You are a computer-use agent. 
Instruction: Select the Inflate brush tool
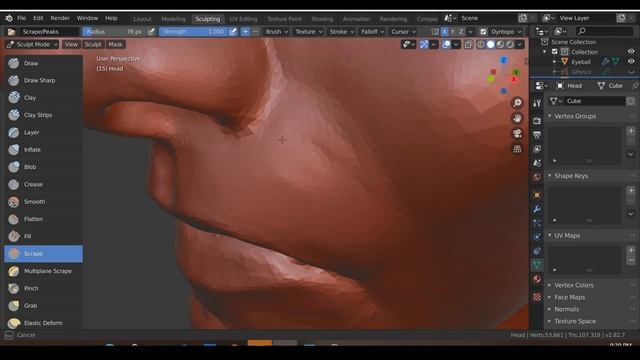(x=43, y=150)
